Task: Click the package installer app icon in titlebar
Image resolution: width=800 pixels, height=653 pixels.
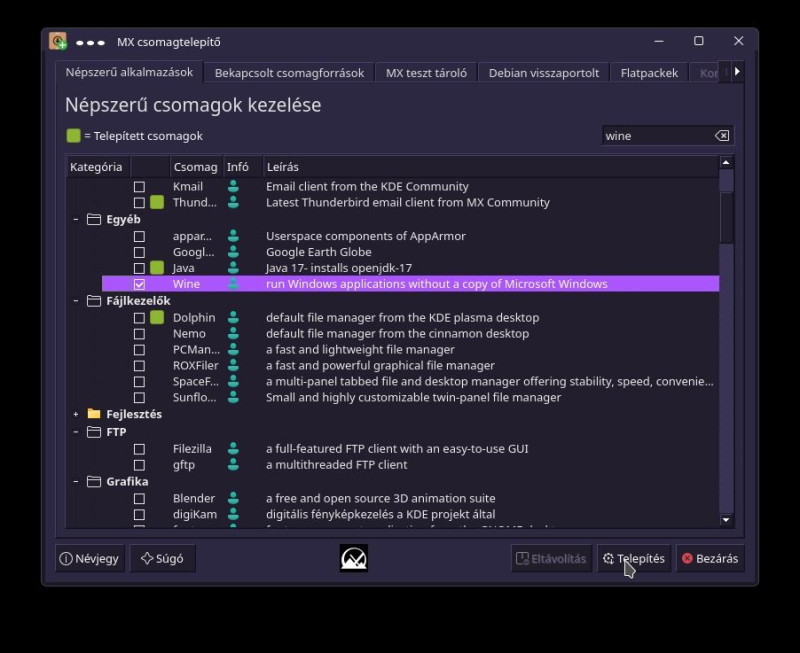Action: tap(58, 41)
